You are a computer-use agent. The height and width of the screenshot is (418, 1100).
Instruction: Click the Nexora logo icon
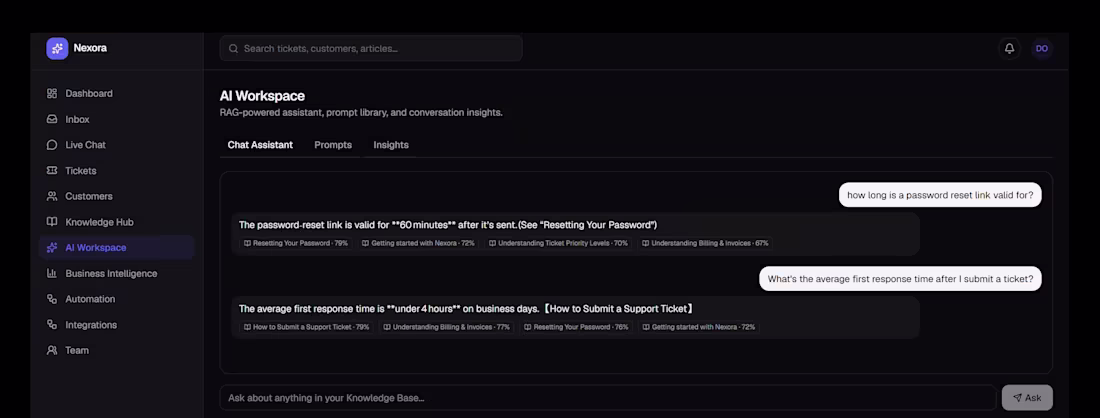coord(58,48)
